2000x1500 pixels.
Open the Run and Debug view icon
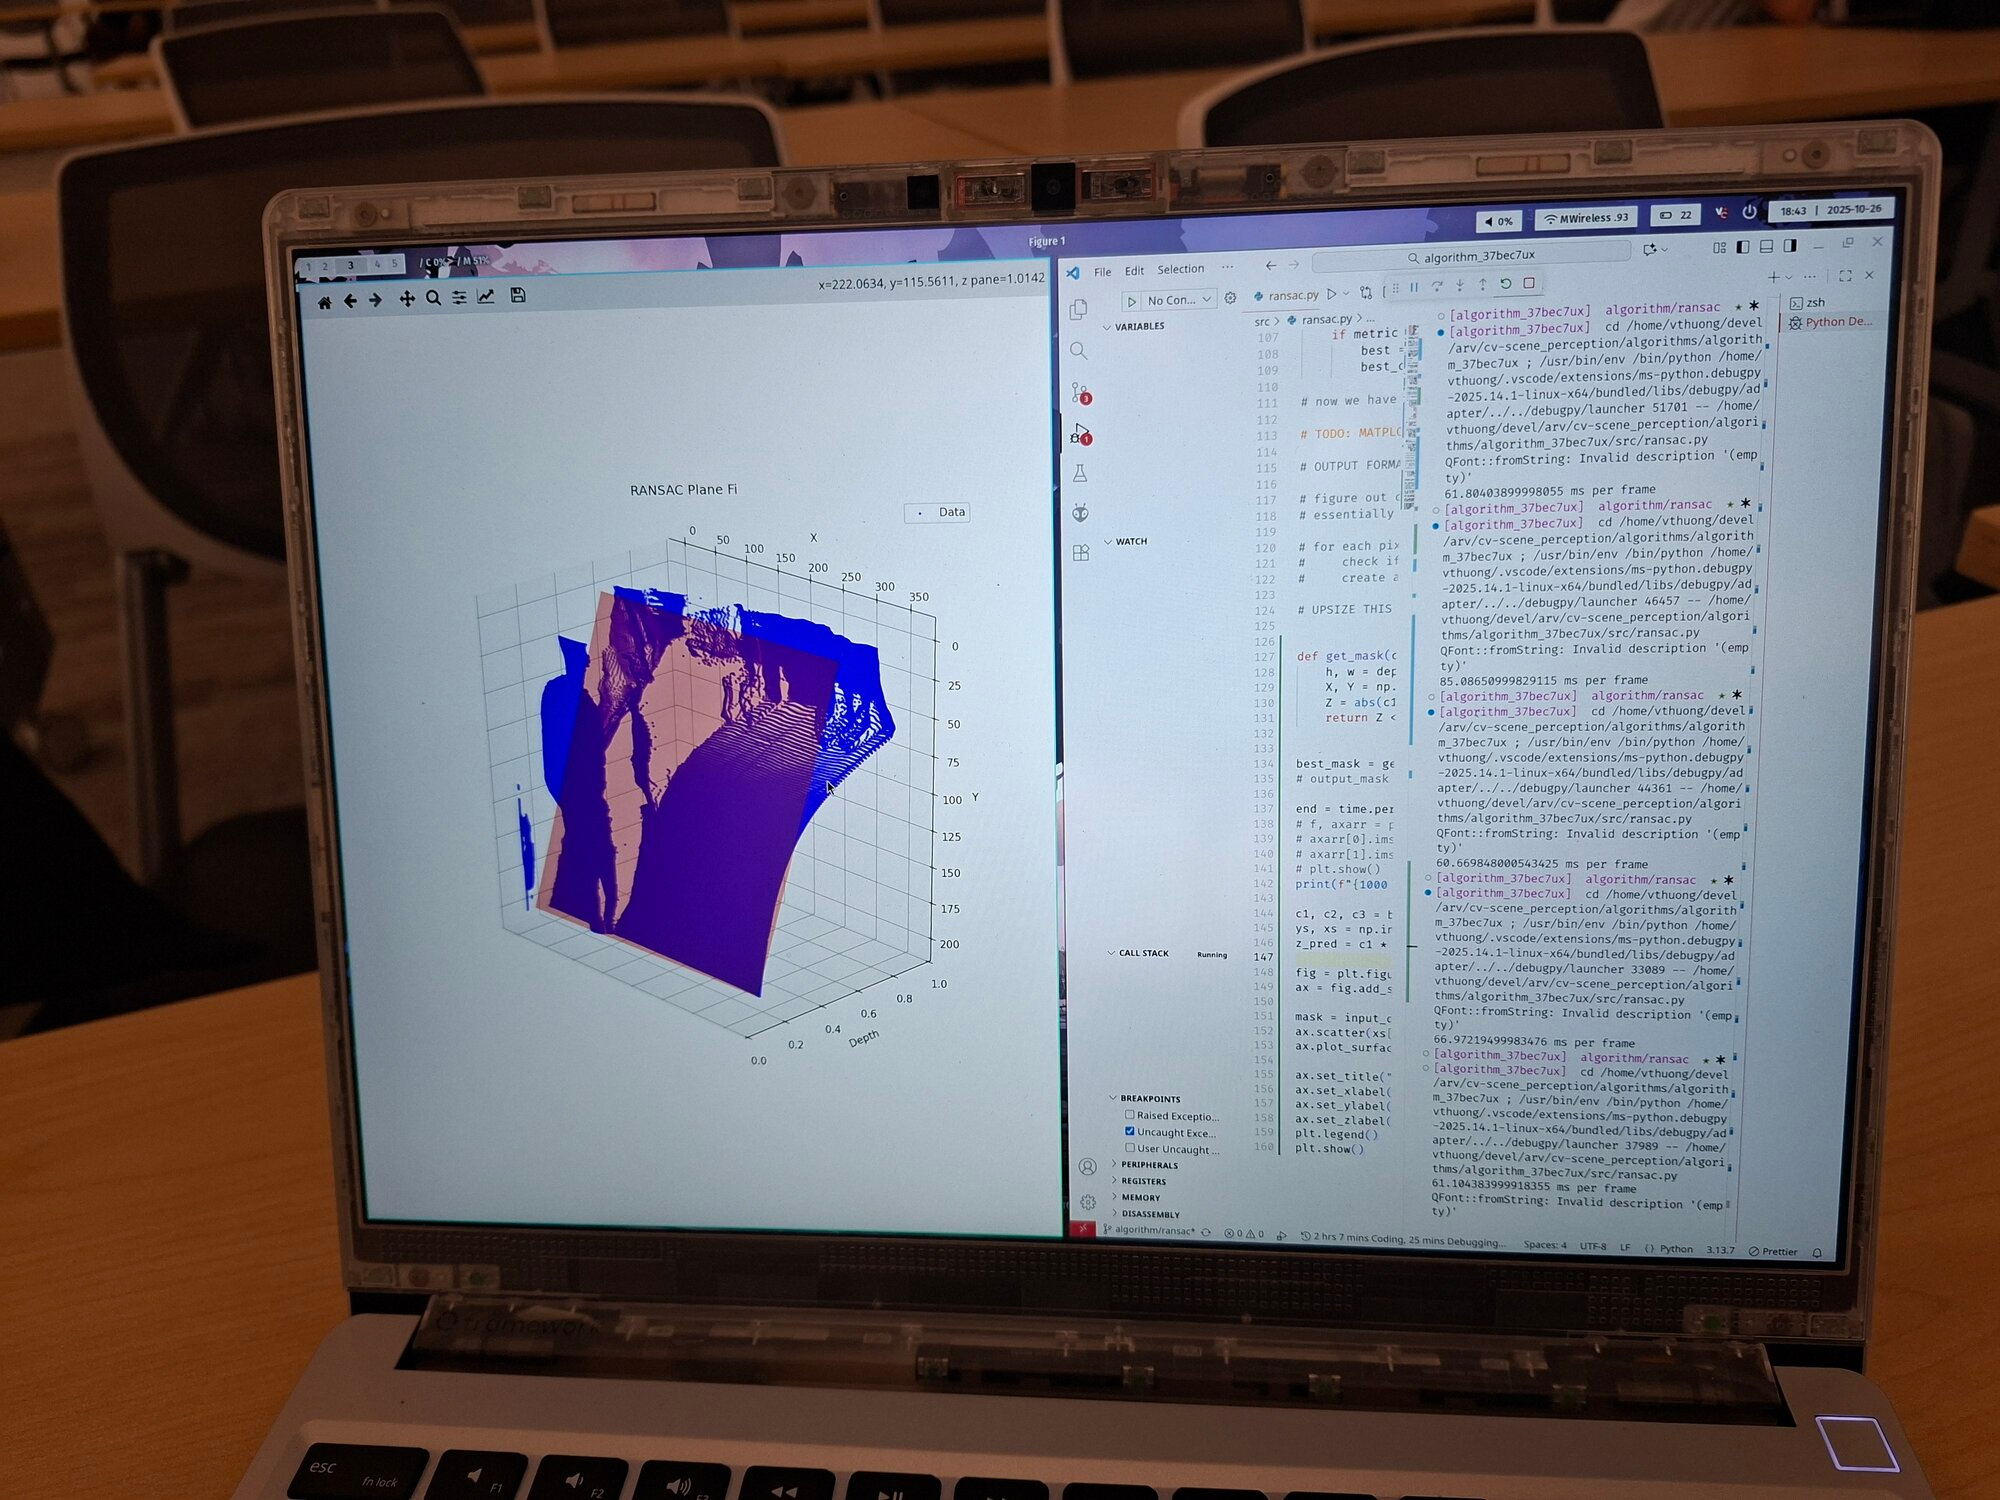click(1081, 434)
